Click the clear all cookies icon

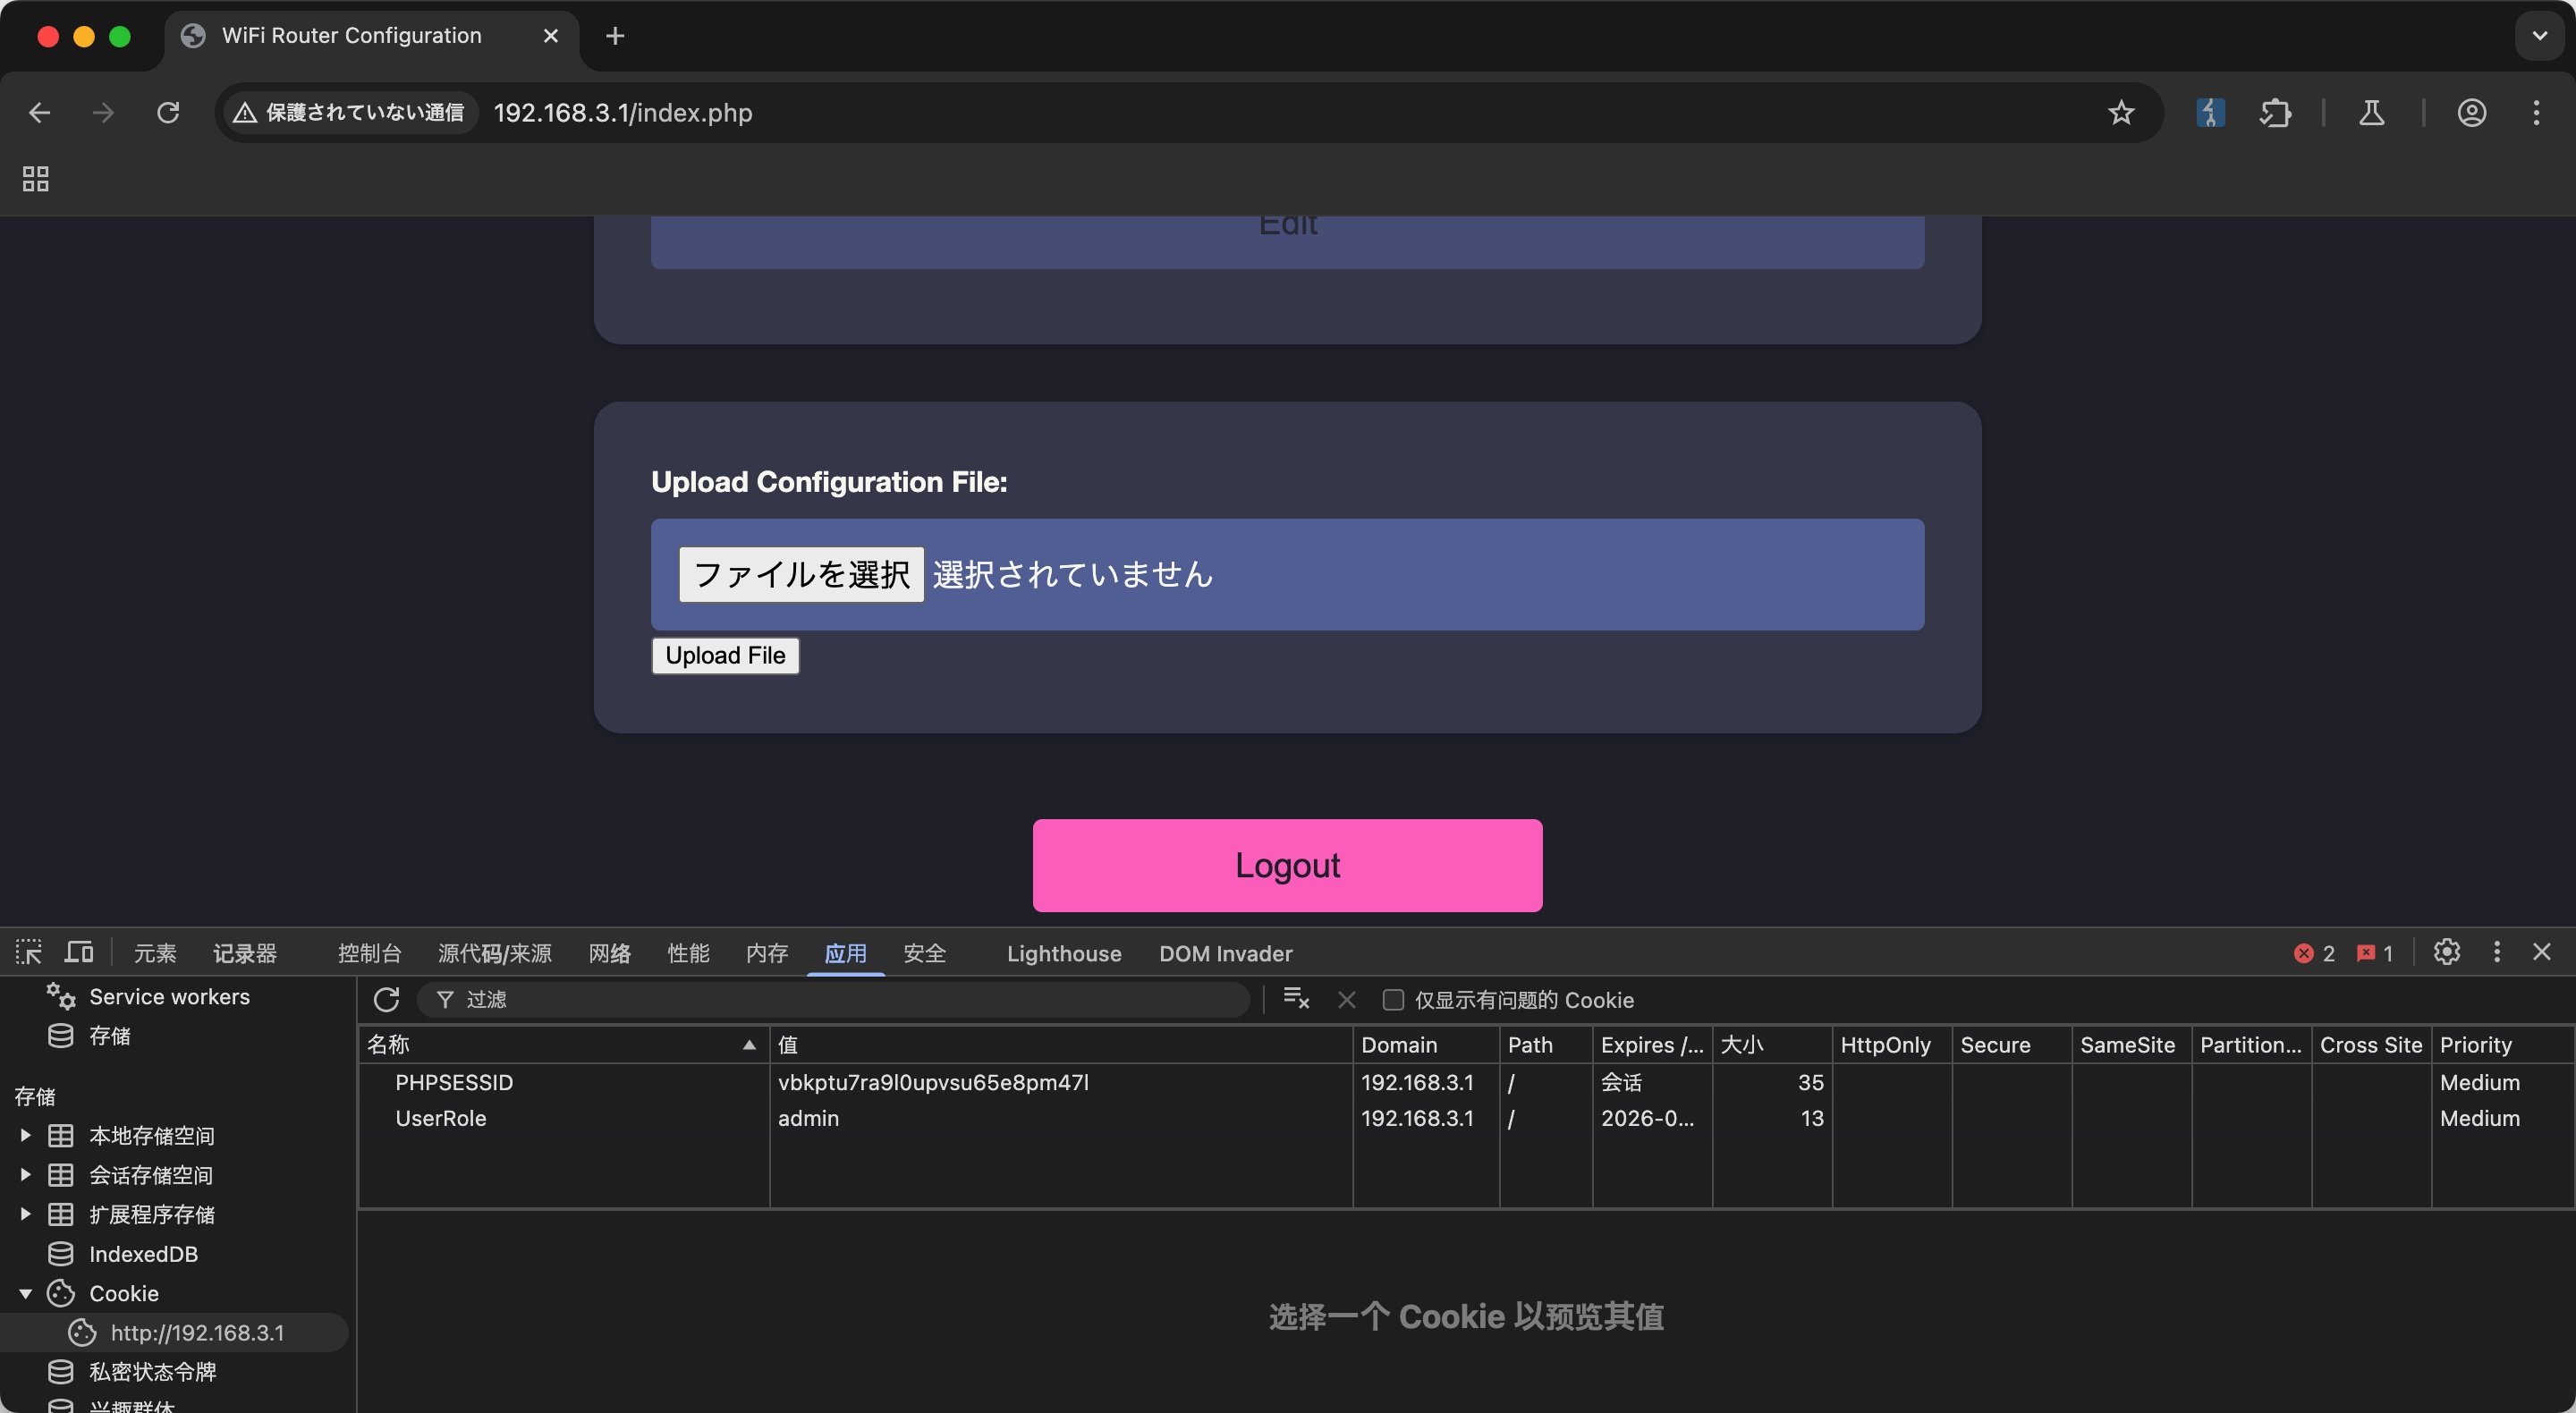coord(1296,999)
